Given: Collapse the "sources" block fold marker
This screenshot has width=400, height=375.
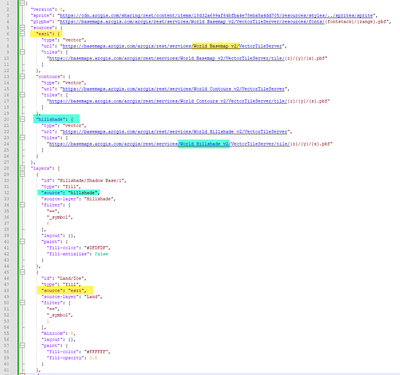Looking at the screenshot, I should 22,28.
